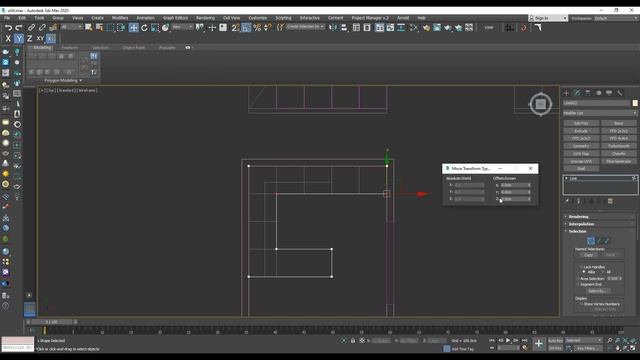Image resolution: width=640 pixels, height=360 pixels.
Task: Constrain transform to X axis
Action: [x=8, y=38]
